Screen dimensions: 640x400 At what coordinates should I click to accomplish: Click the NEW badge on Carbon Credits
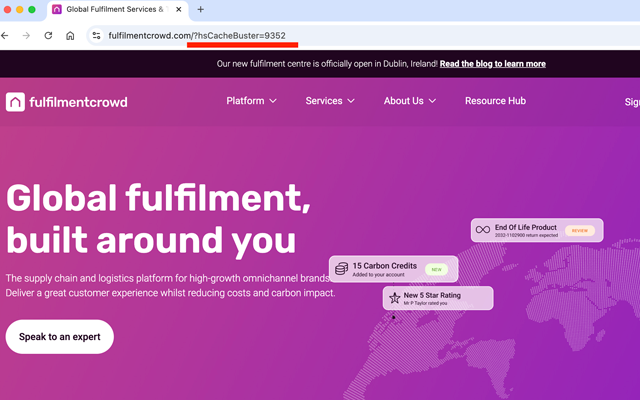(x=436, y=269)
